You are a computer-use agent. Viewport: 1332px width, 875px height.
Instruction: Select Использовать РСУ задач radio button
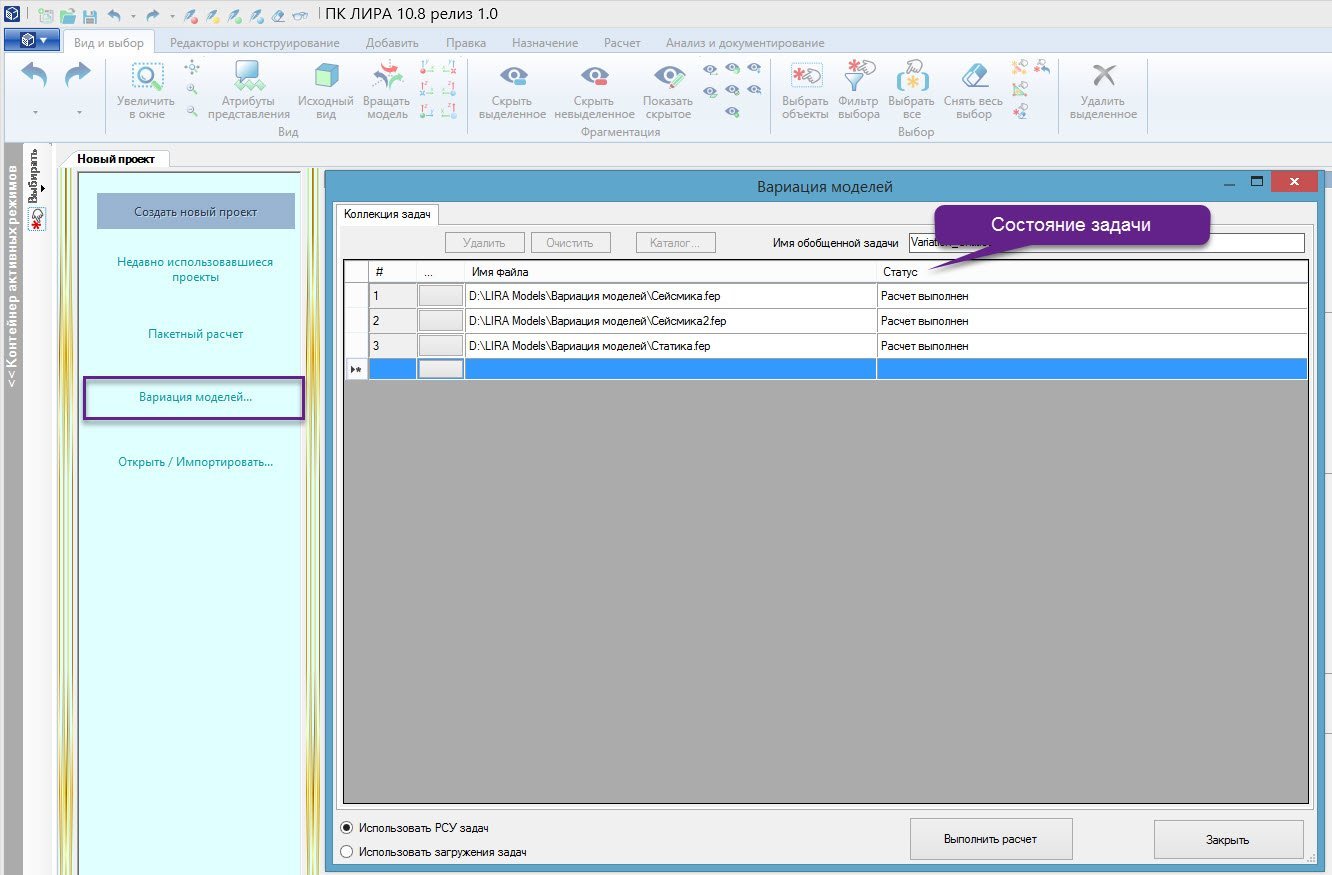click(x=347, y=828)
